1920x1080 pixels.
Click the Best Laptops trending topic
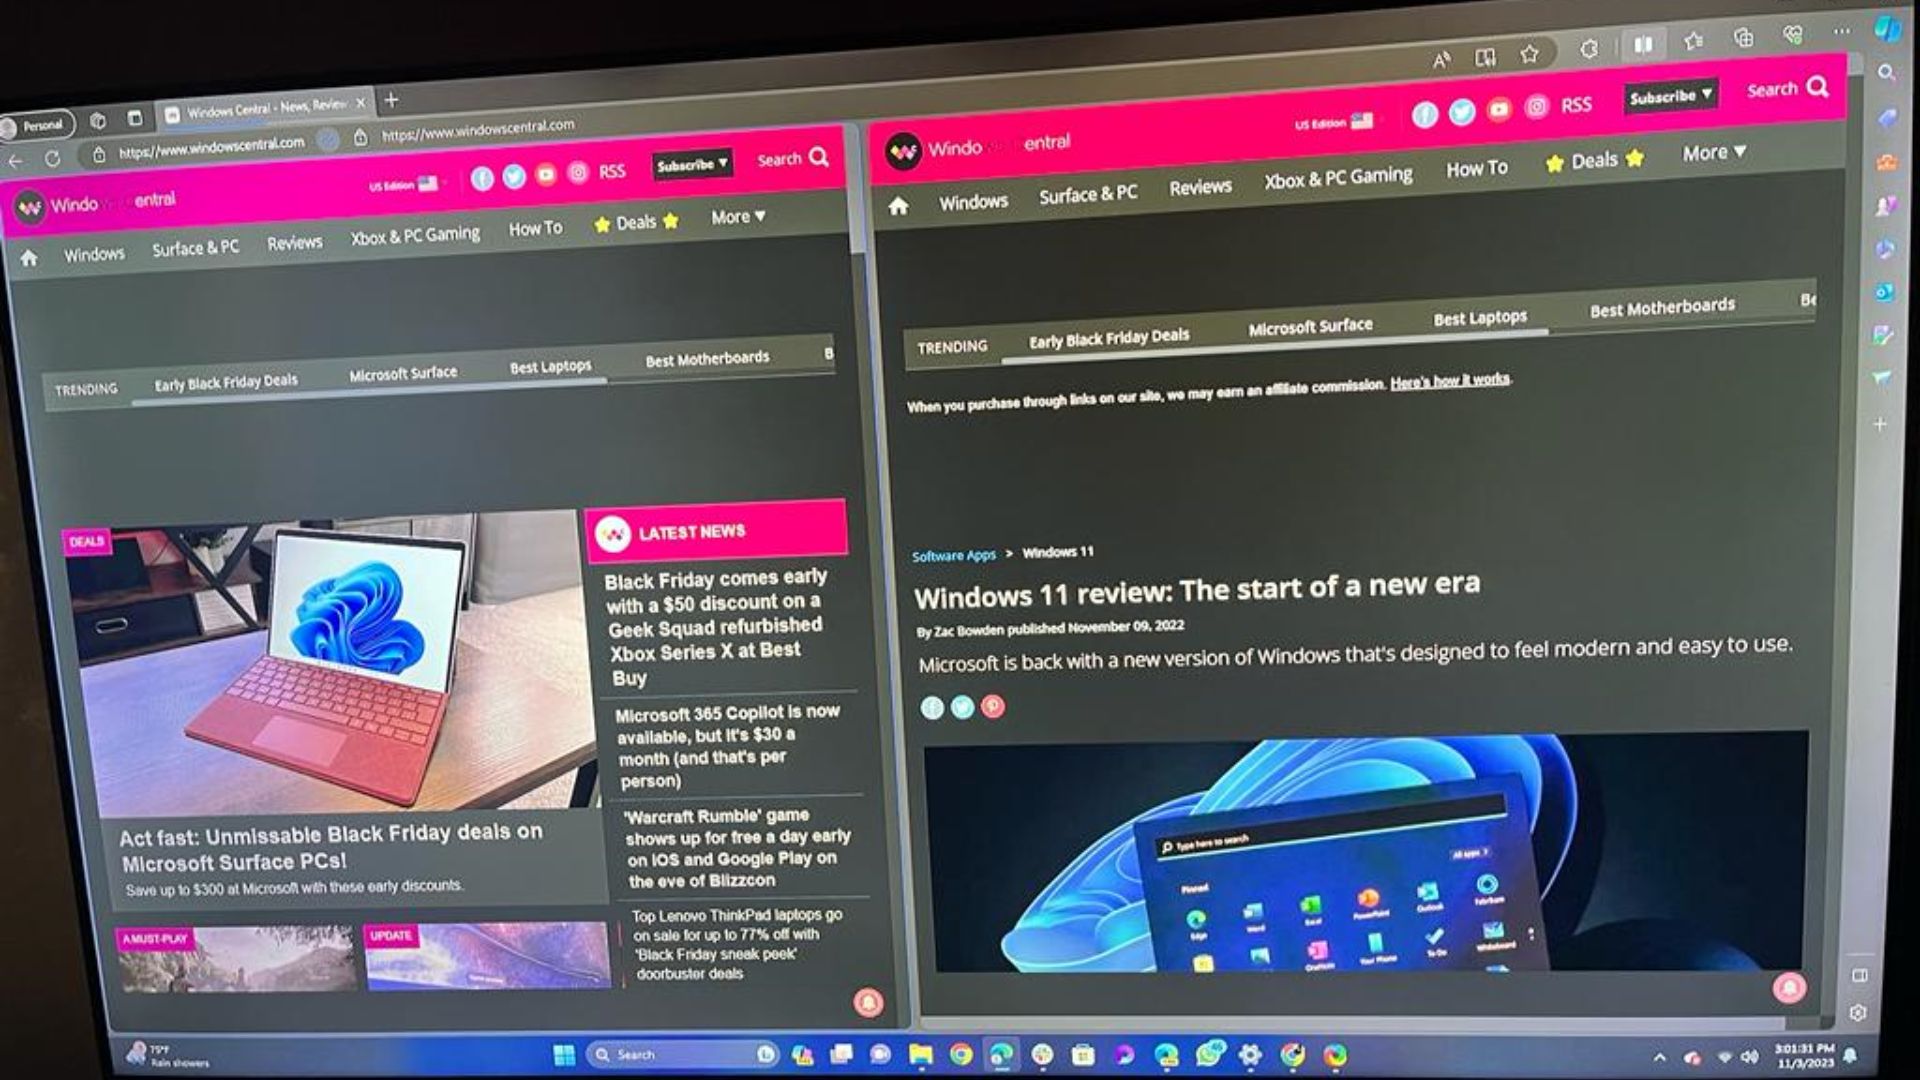[x=551, y=367]
